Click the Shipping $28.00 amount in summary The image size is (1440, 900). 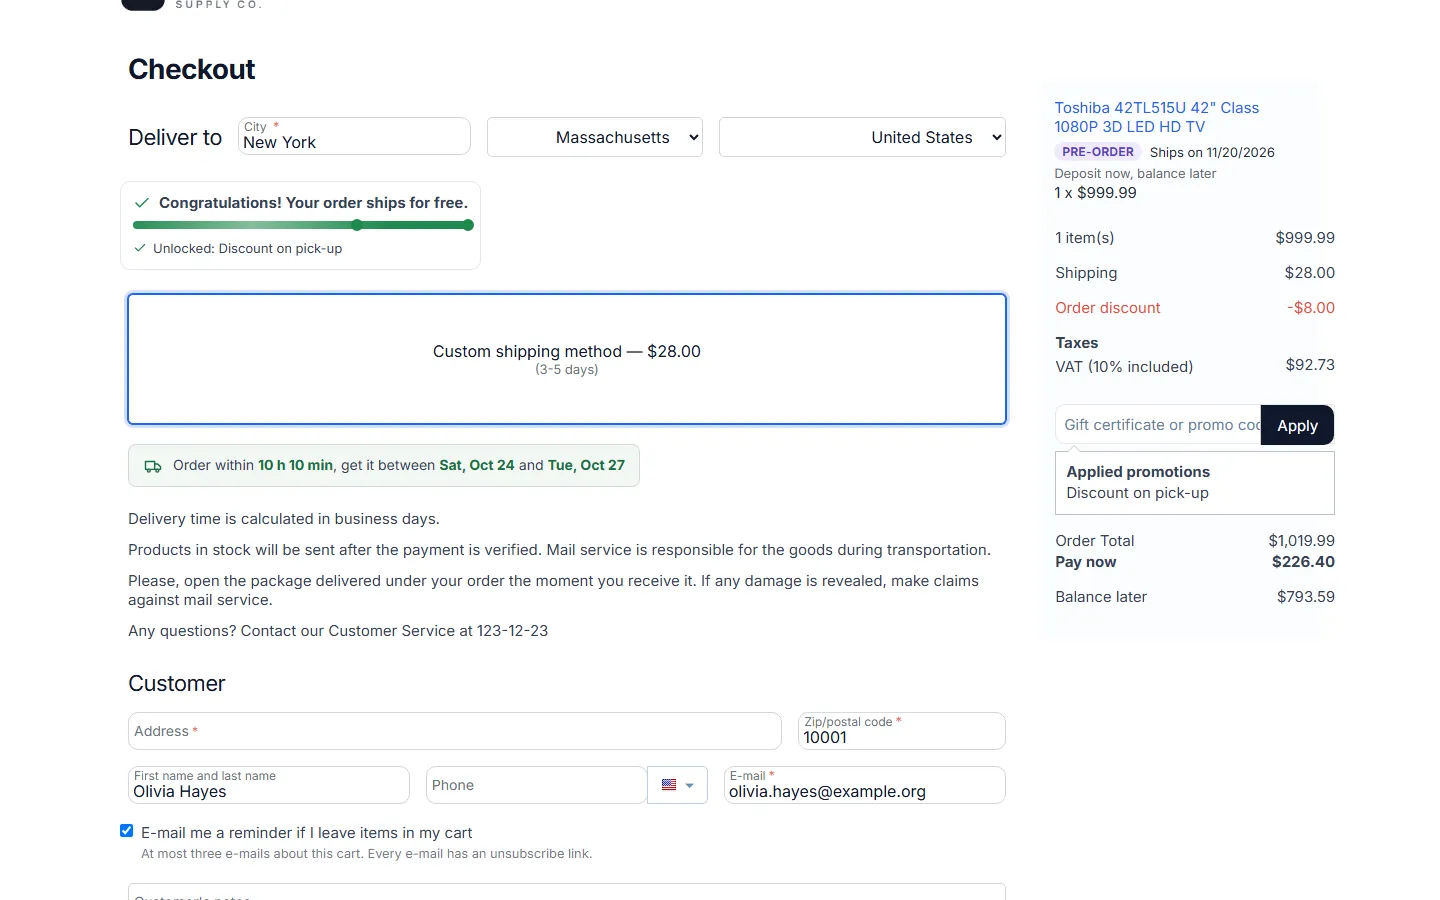click(x=1309, y=273)
